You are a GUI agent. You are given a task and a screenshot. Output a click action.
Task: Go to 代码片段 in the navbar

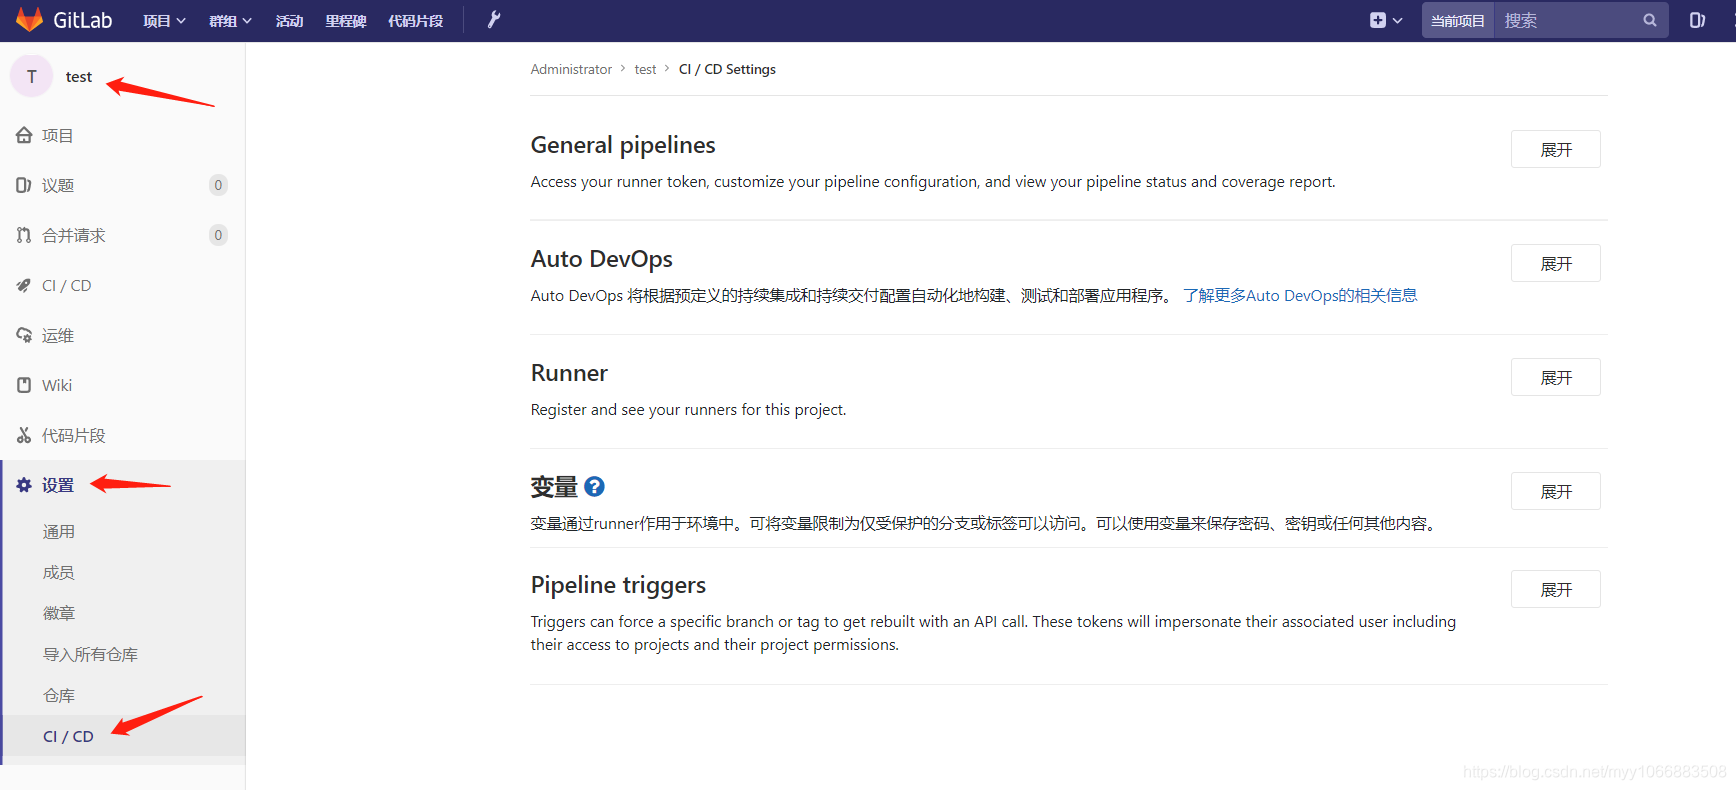coord(415,21)
